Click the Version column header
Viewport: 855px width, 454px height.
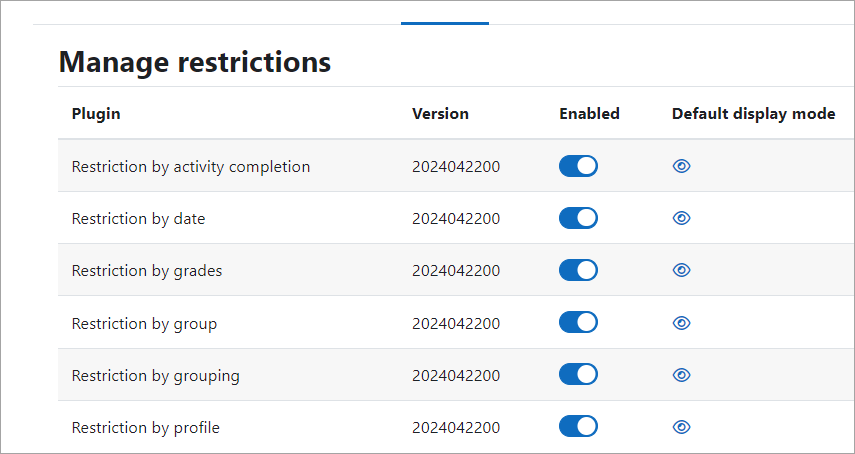(x=440, y=114)
